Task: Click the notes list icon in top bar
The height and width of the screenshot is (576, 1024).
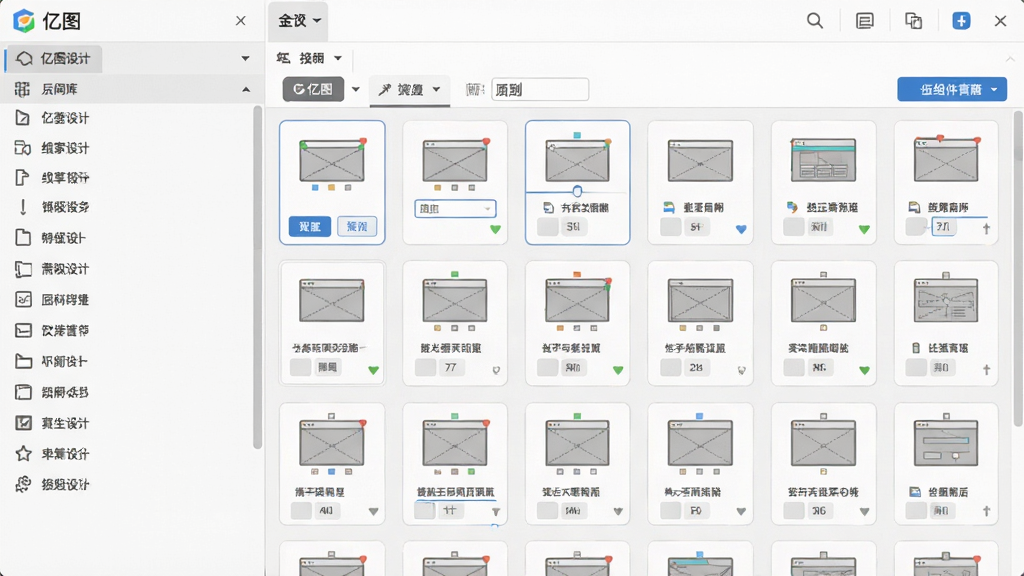Action: [x=865, y=21]
